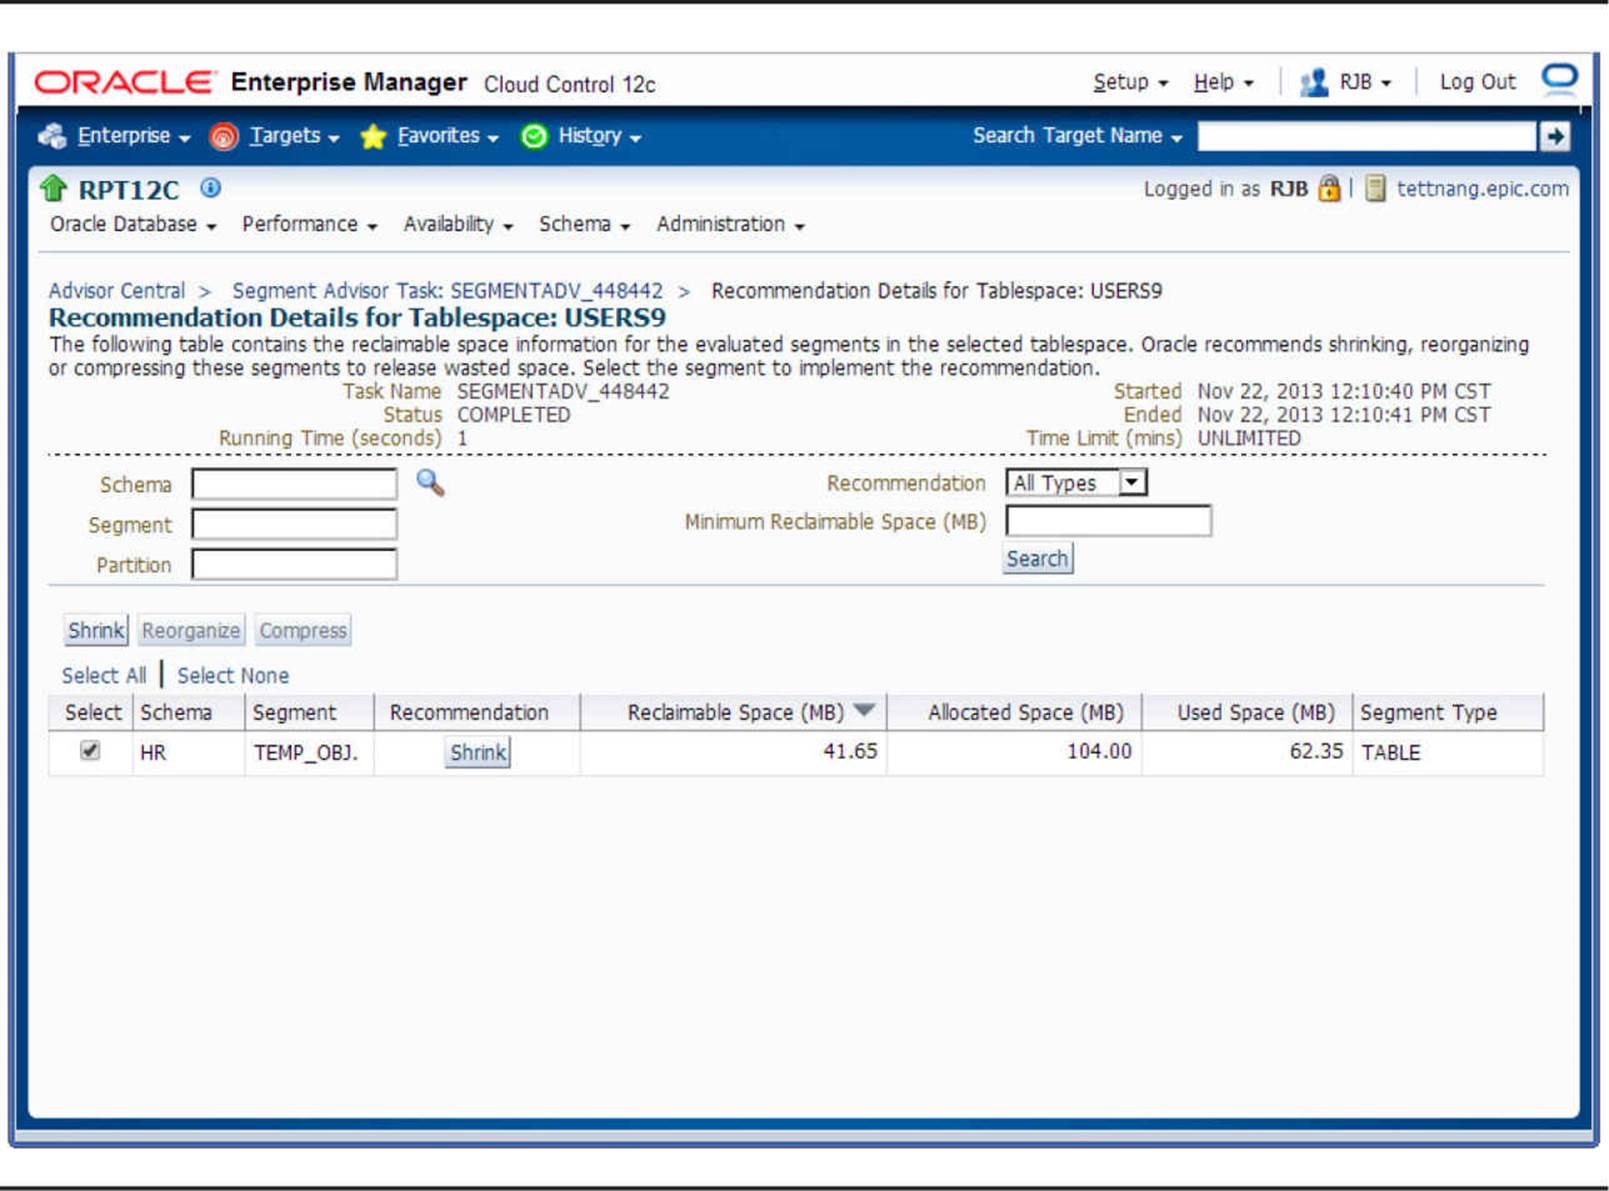Click the TEMP_OBJ. segment cell
Image resolution: width=1609 pixels, height=1191 pixels.
tap(305, 752)
